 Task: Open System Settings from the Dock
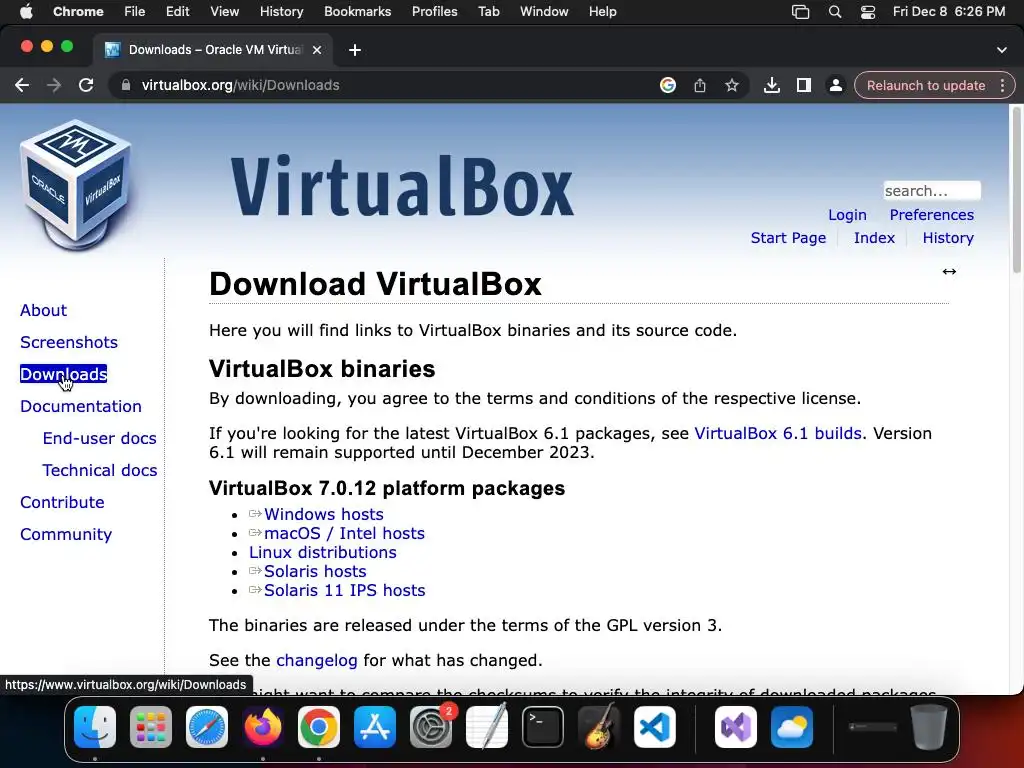[x=431, y=726]
